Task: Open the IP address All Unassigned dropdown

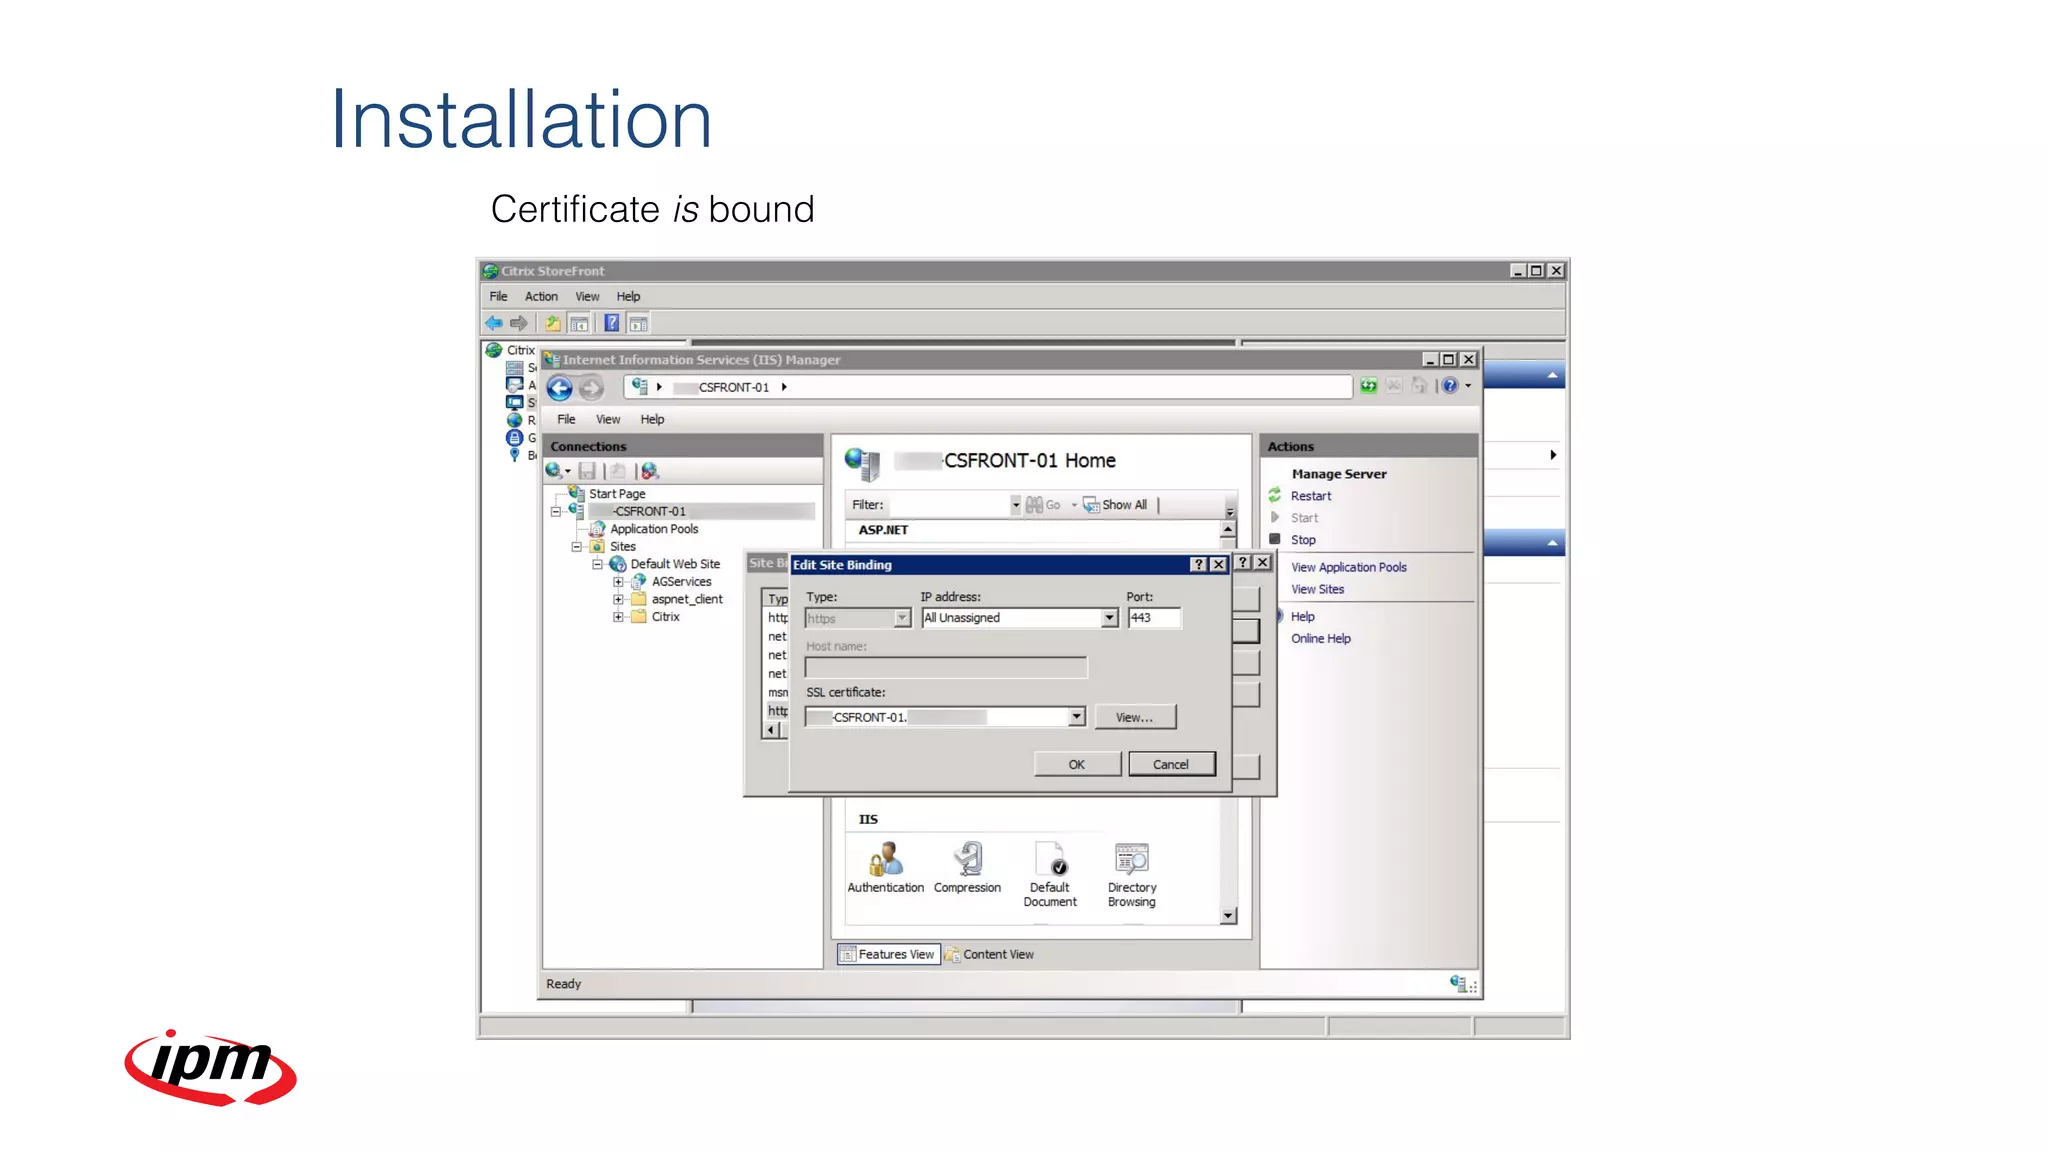Action: coord(1109,618)
